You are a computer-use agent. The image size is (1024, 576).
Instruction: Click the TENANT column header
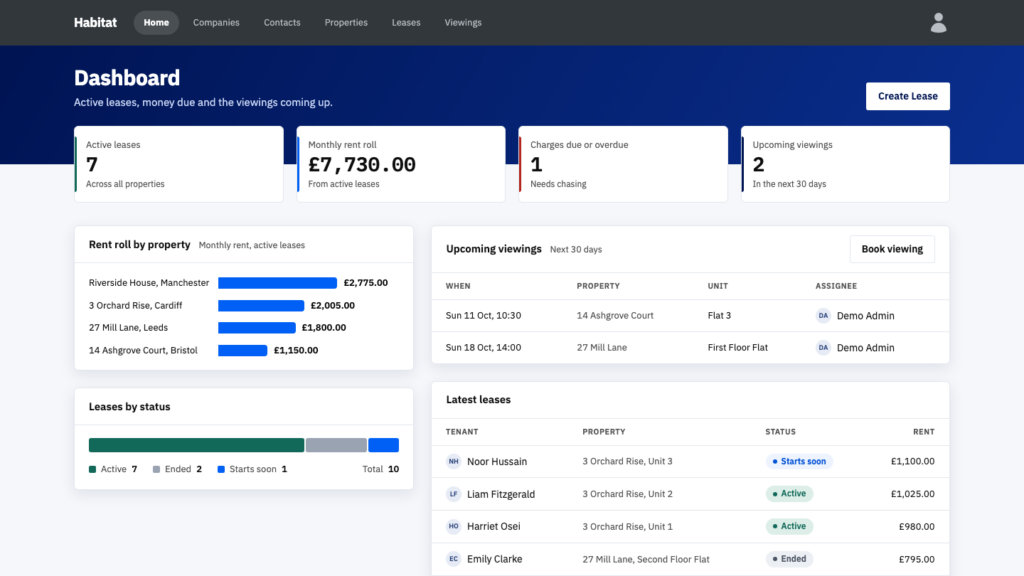462,432
